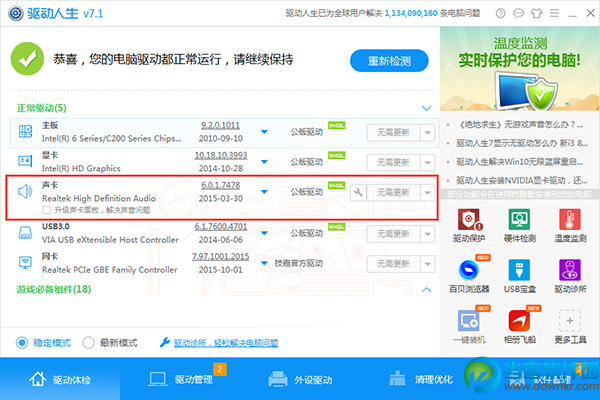Open 主板 version dropdown arrow
Image resolution: width=600 pixels, height=400 pixels.
pos(264,132)
